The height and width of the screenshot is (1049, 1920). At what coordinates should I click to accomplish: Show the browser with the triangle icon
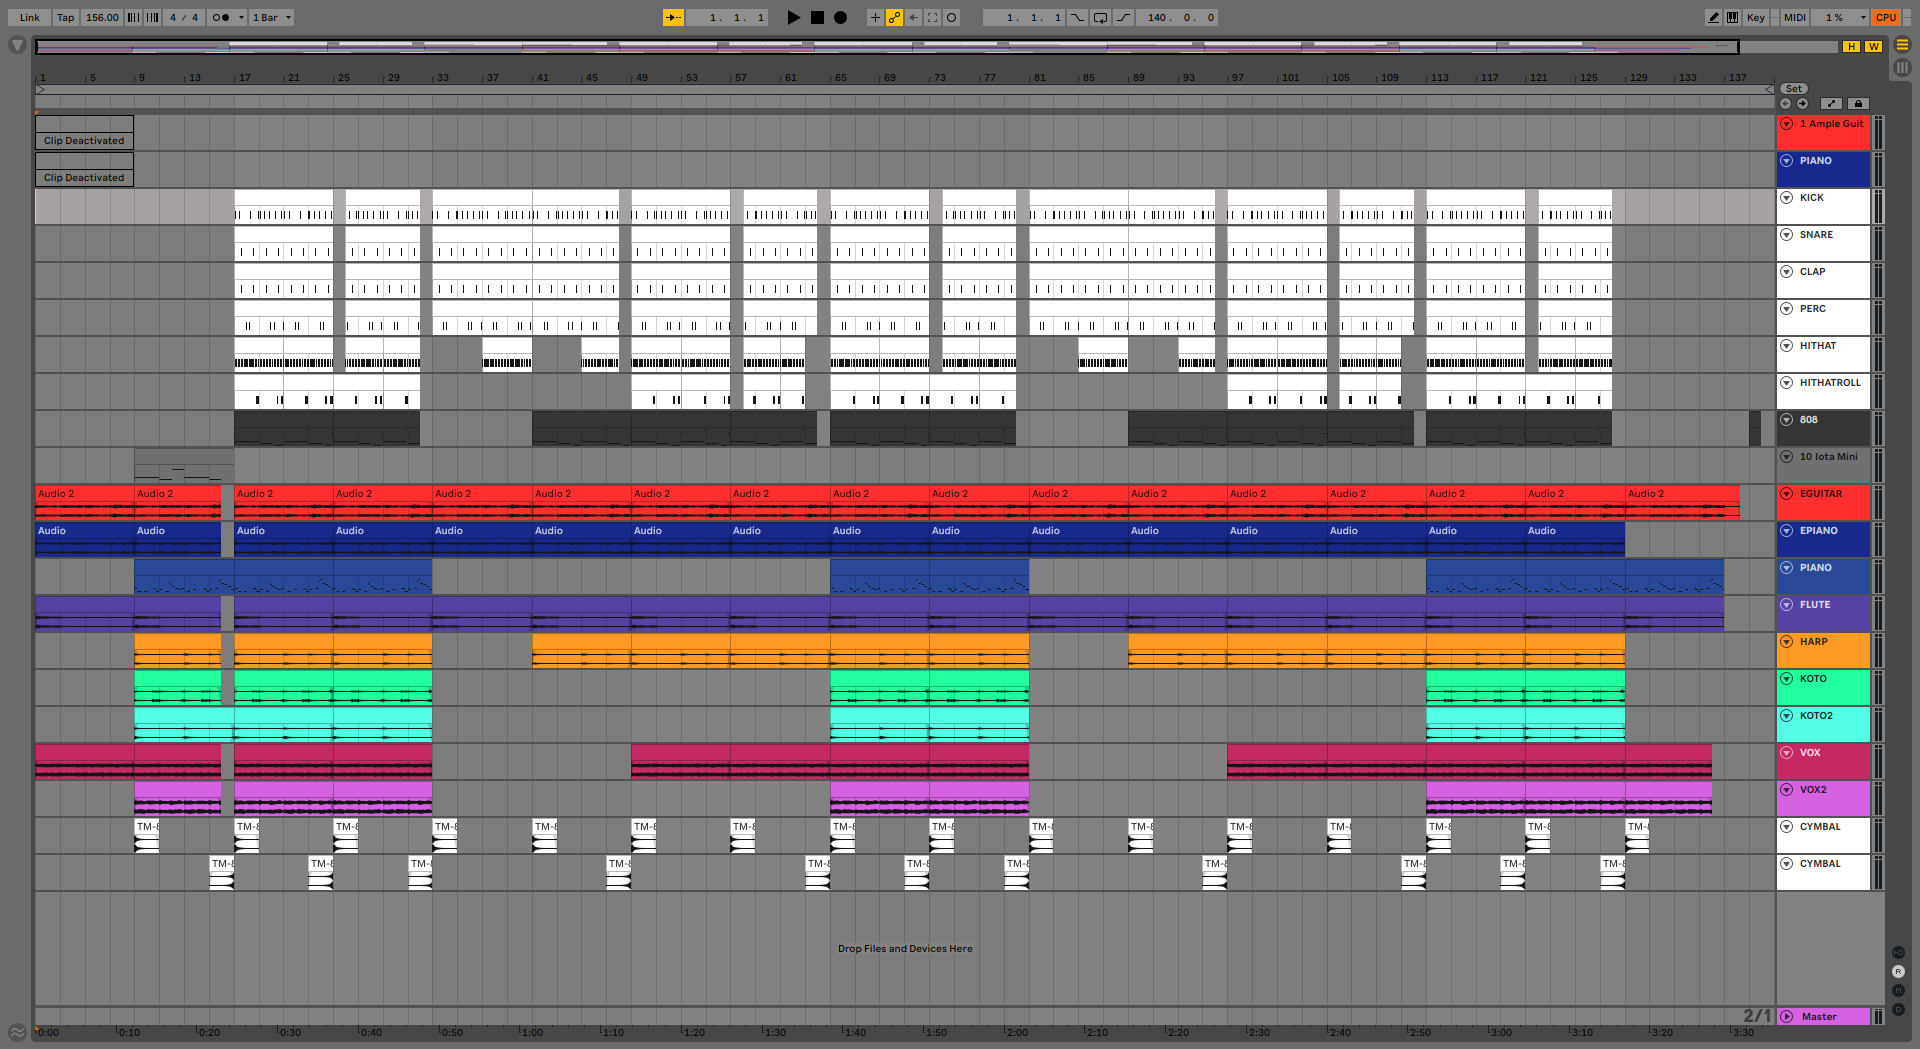(17, 45)
